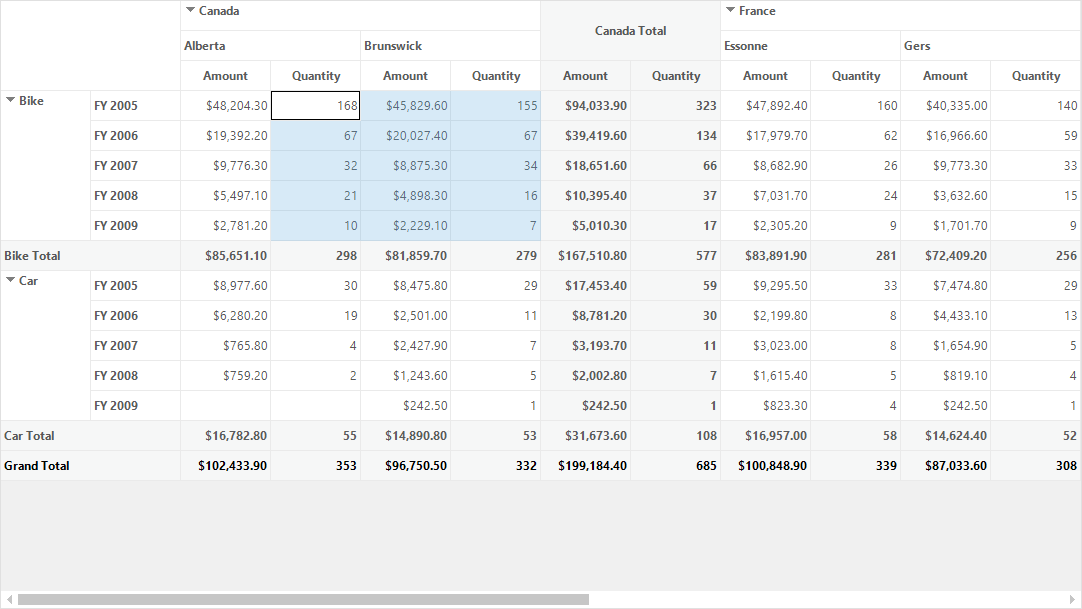Click Canada Total Quantity header
This screenshot has height=609, width=1082.
[x=676, y=76]
